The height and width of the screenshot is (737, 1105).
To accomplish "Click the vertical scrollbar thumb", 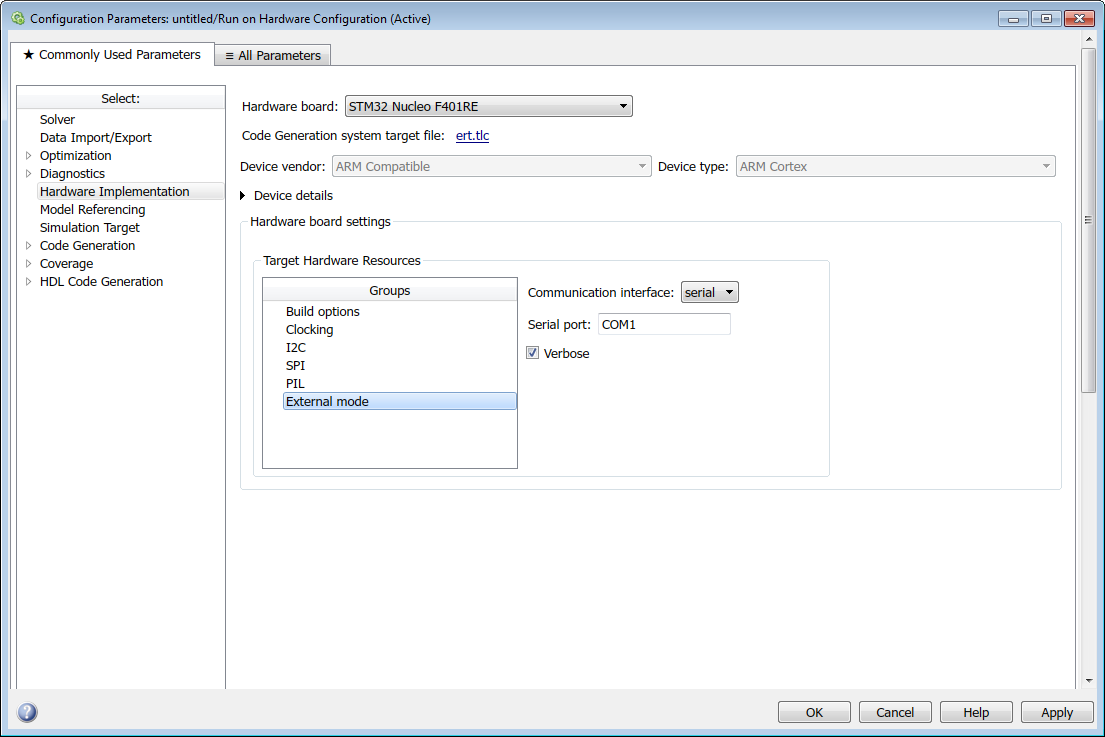I will (1088, 220).
